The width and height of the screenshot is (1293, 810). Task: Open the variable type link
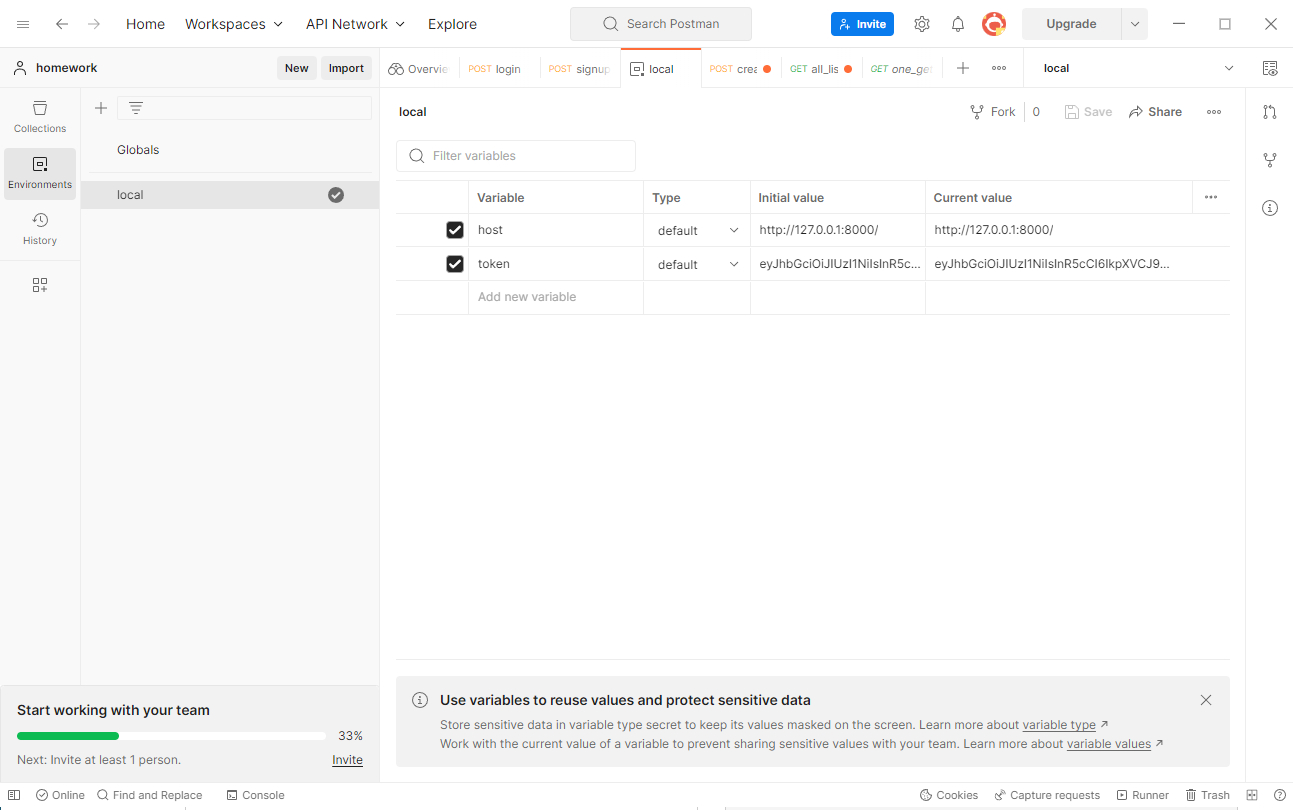[1059, 725]
